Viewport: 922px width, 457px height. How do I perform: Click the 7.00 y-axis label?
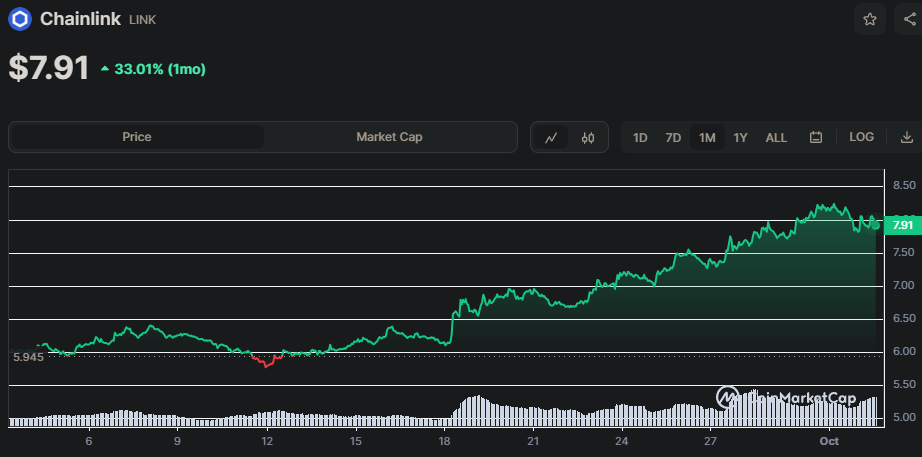903,285
